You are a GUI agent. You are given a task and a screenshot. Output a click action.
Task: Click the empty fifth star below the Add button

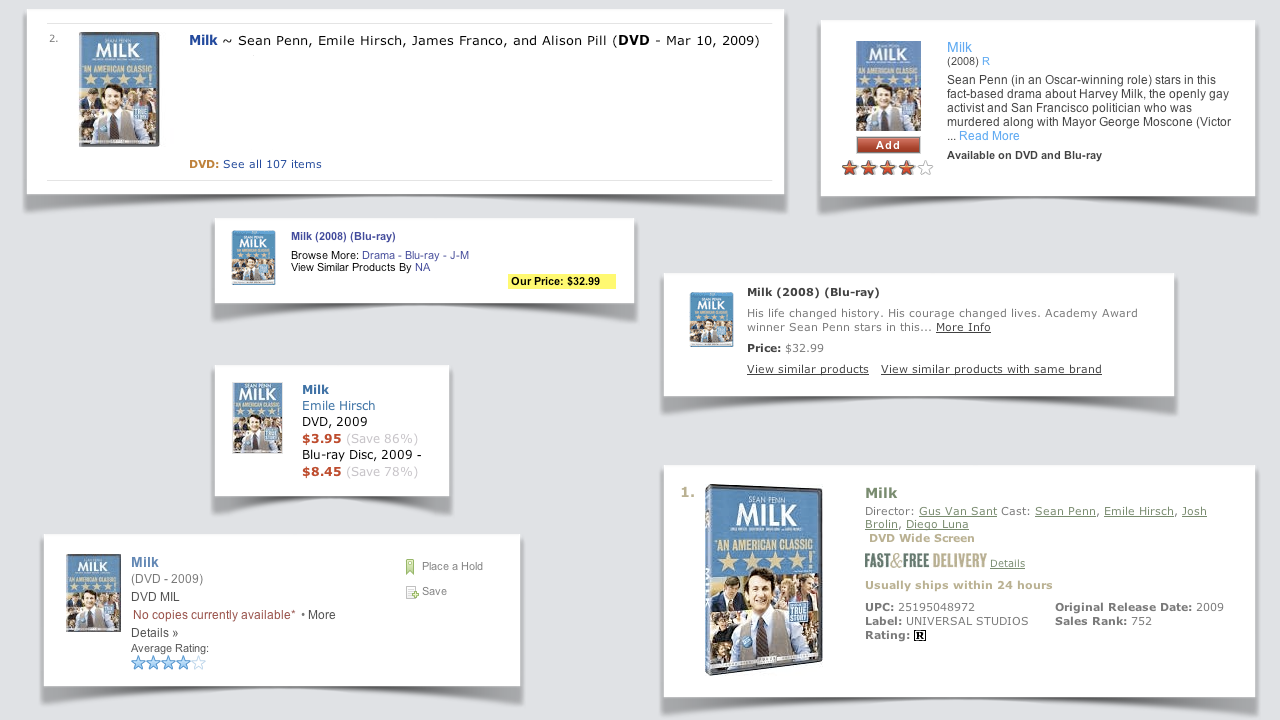pos(925,168)
